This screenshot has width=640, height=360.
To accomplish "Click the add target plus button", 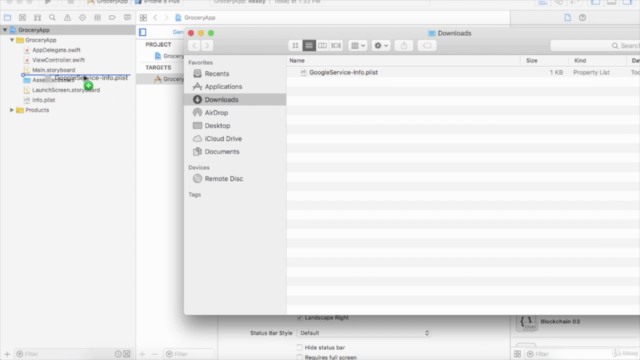I will (x=142, y=354).
